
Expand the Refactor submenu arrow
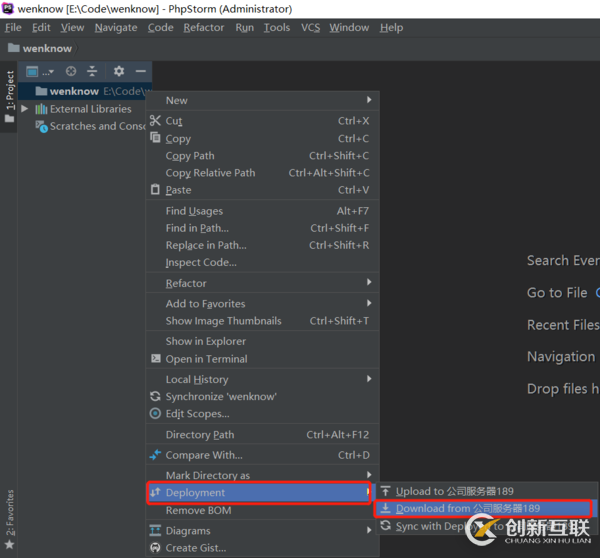tap(369, 282)
